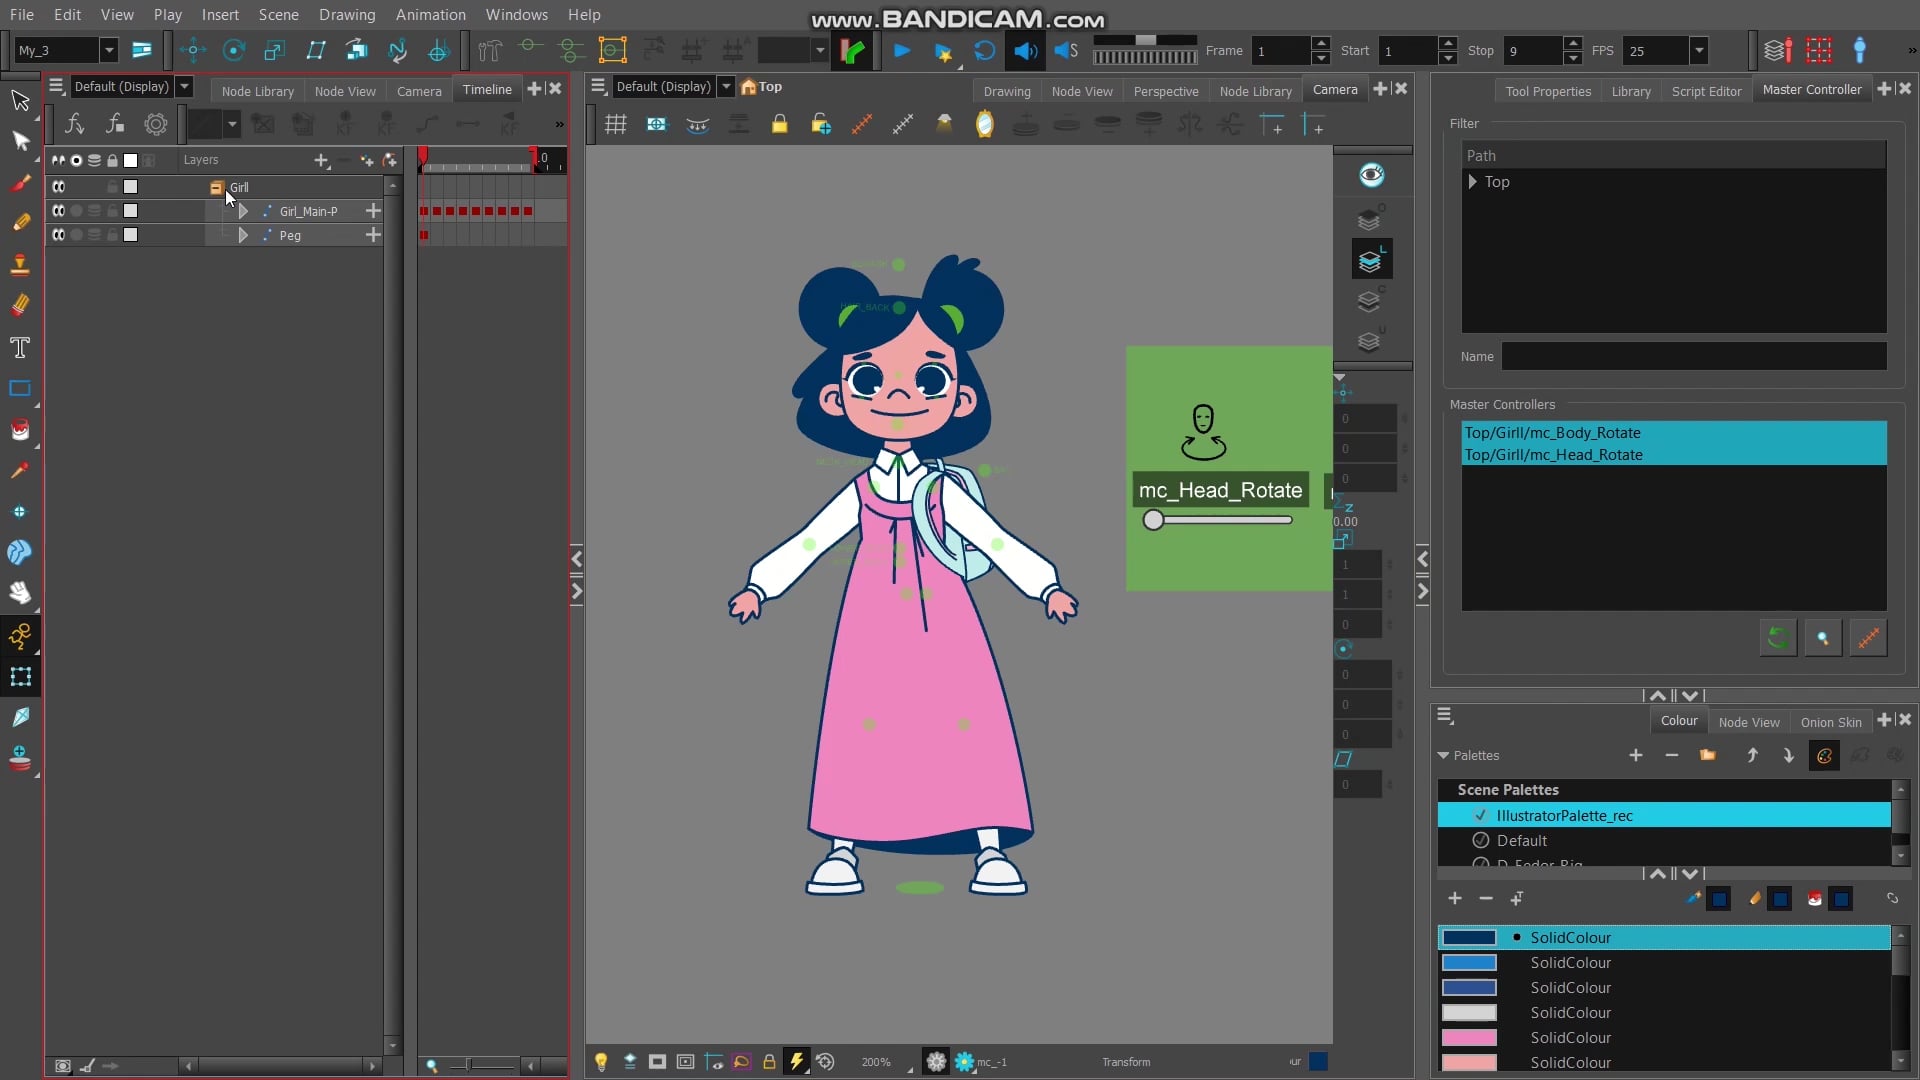Select Top/Girll/mc_Head_Rotate controller
Screen dimensions: 1920x1080
tap(1673, 454)
